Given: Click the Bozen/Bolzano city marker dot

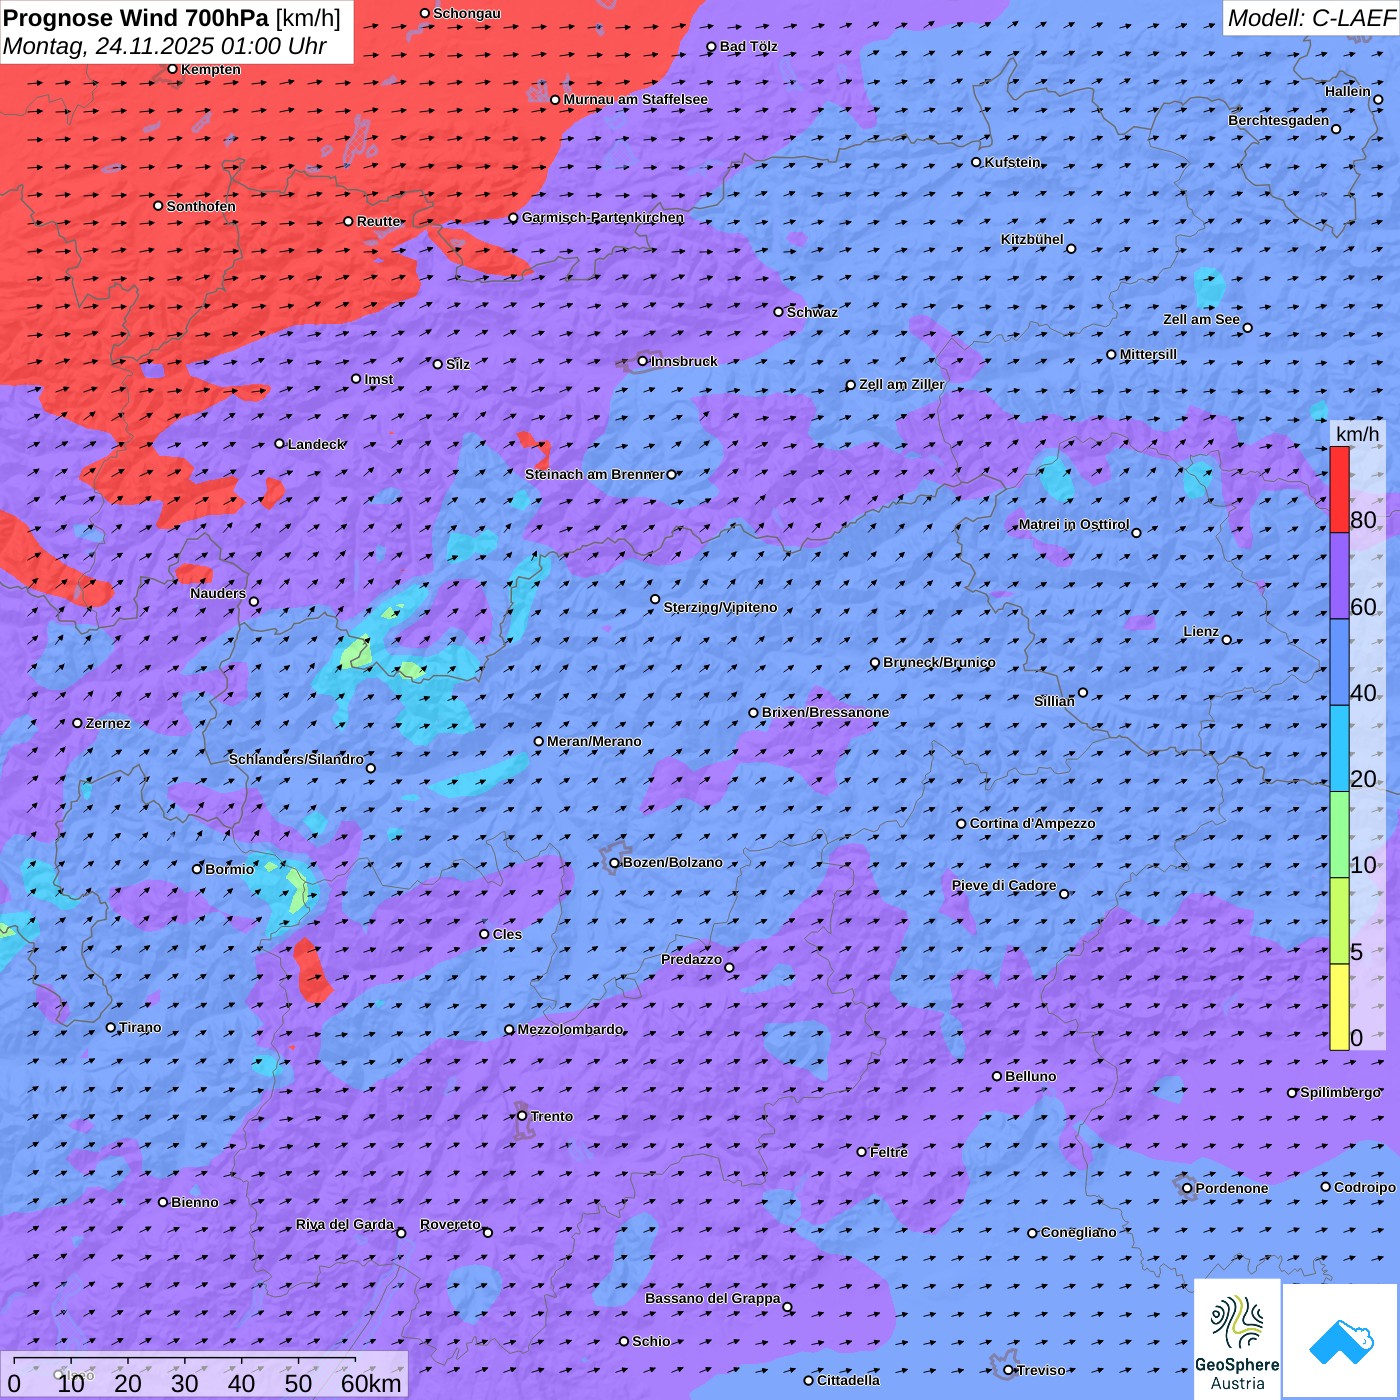Looking at the screenshot, I should [615, 863].
